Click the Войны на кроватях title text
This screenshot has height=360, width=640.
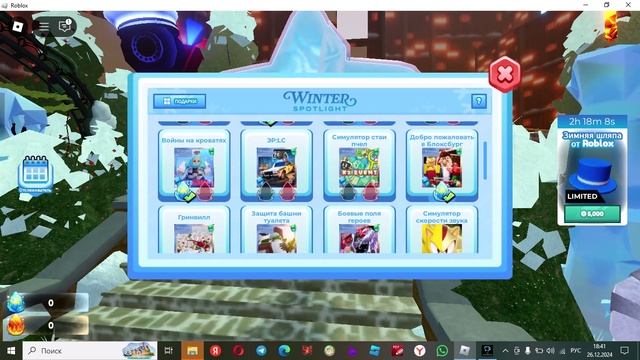coord(194,140)
